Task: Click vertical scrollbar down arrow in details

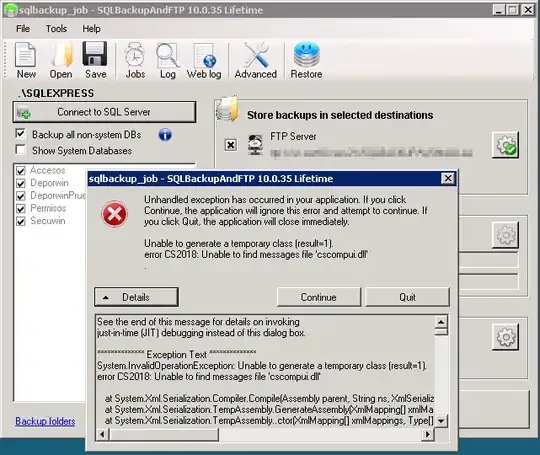Action: 441,421
